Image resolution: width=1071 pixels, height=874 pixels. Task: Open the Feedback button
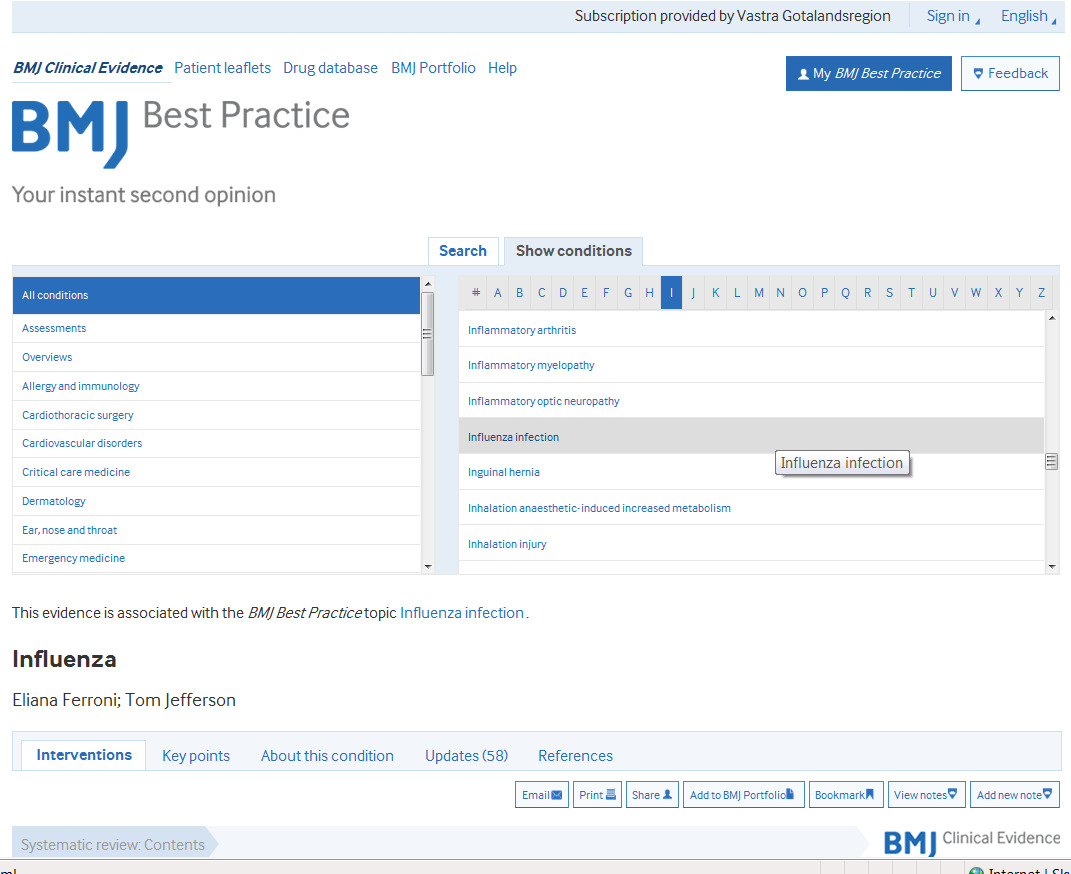1010,73
